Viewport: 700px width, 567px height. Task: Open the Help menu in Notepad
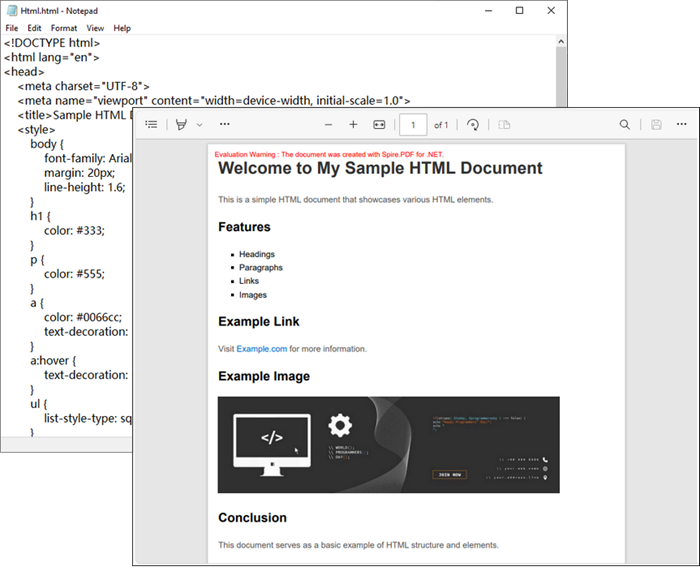point(122,28)
